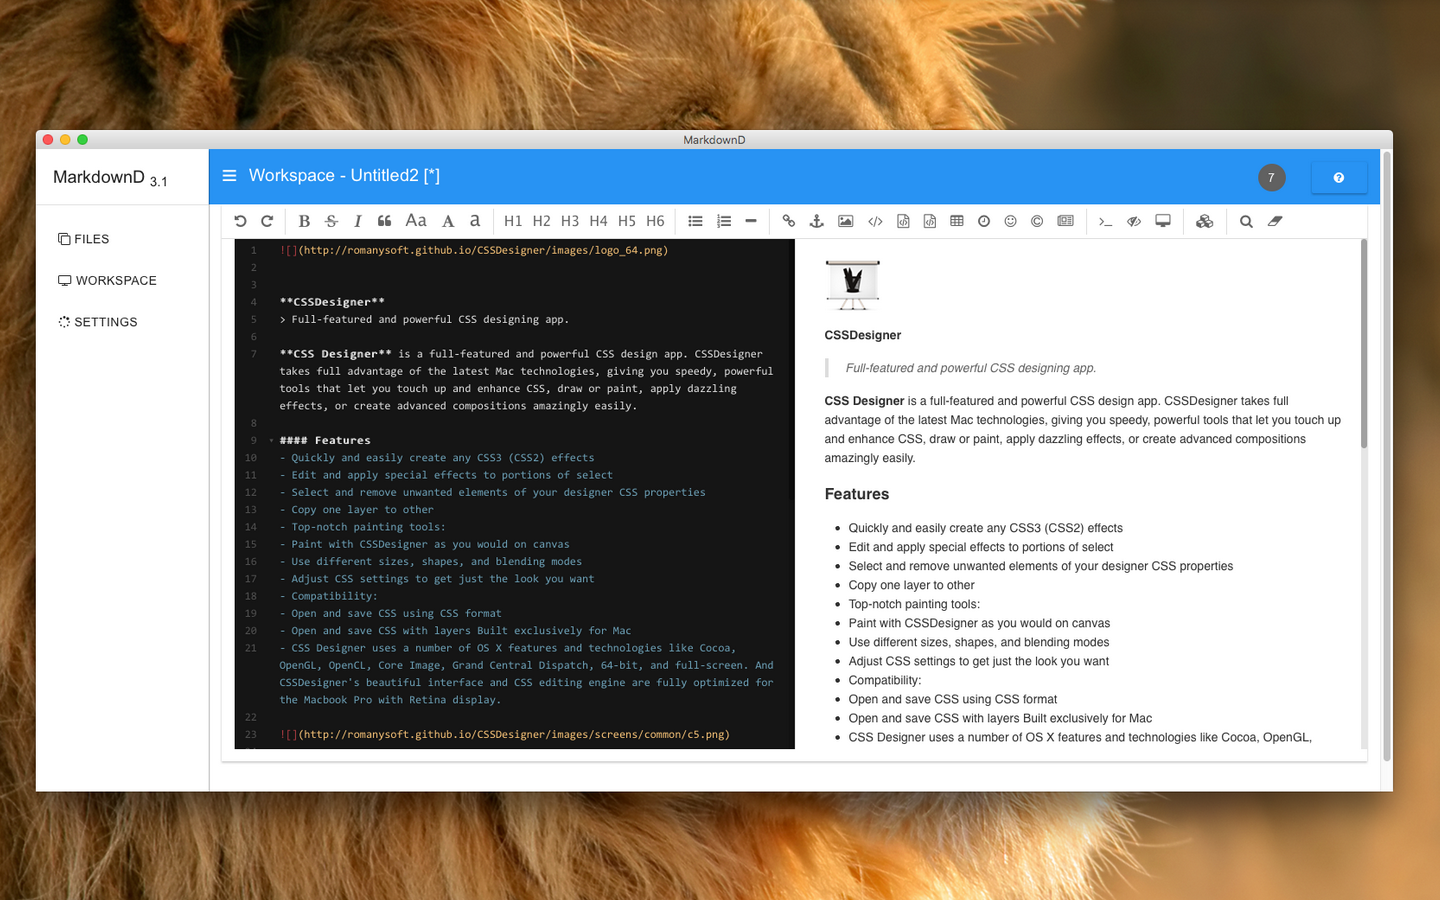Viewport: 1440px width, 900px height.
Task: Open the emoji picker
Action: (1011, 221)
